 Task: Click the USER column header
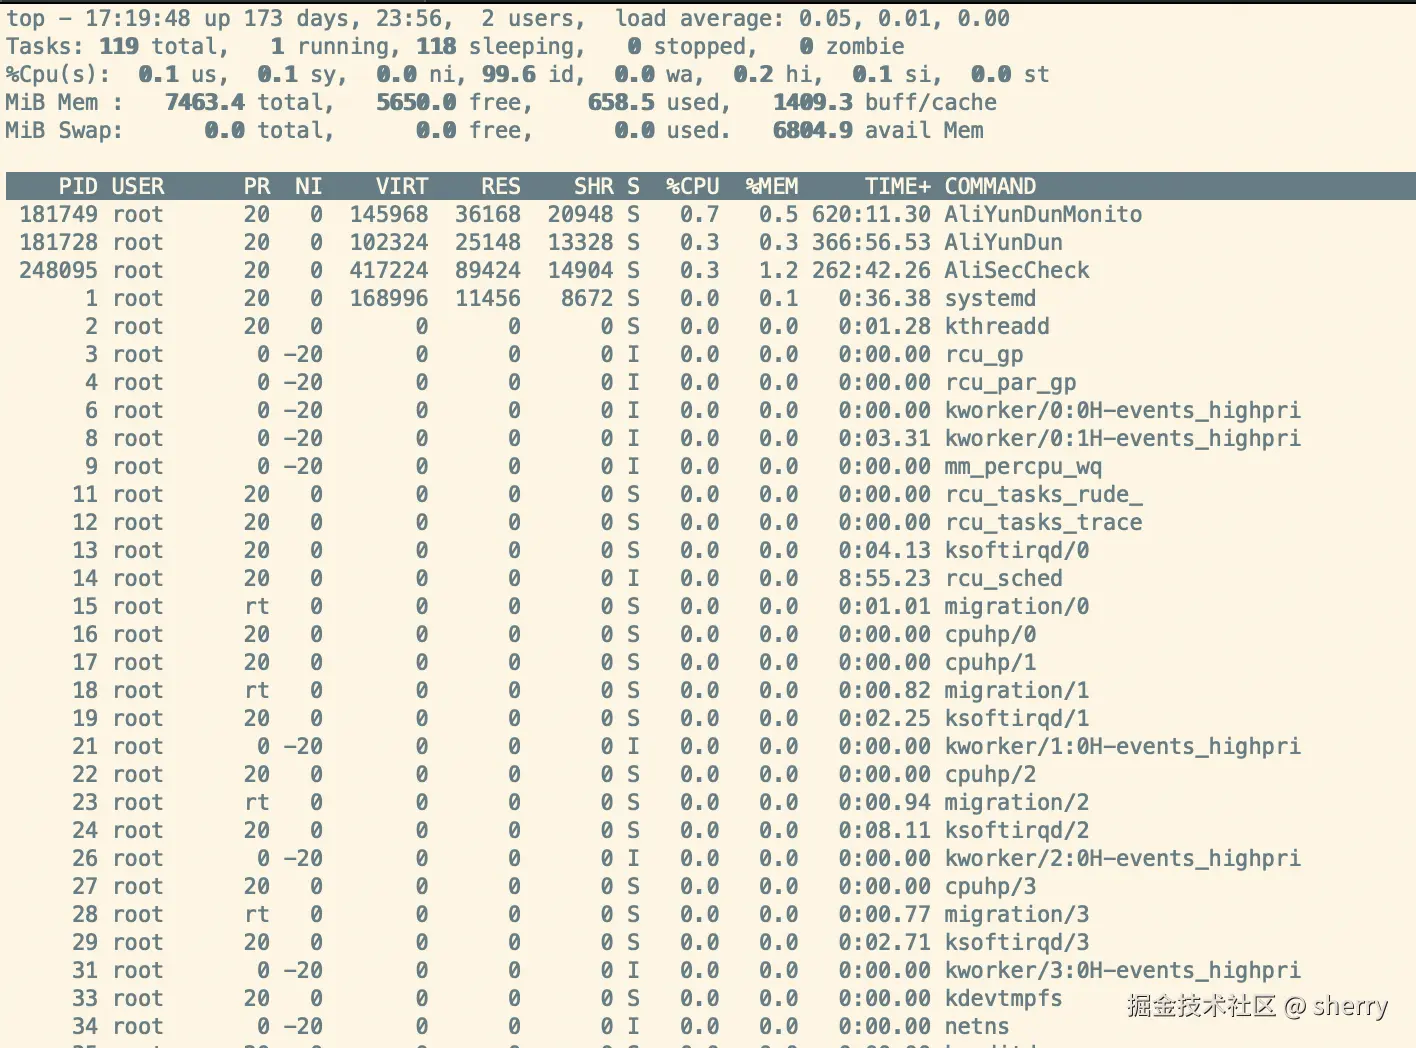click(x=138, y=186)
